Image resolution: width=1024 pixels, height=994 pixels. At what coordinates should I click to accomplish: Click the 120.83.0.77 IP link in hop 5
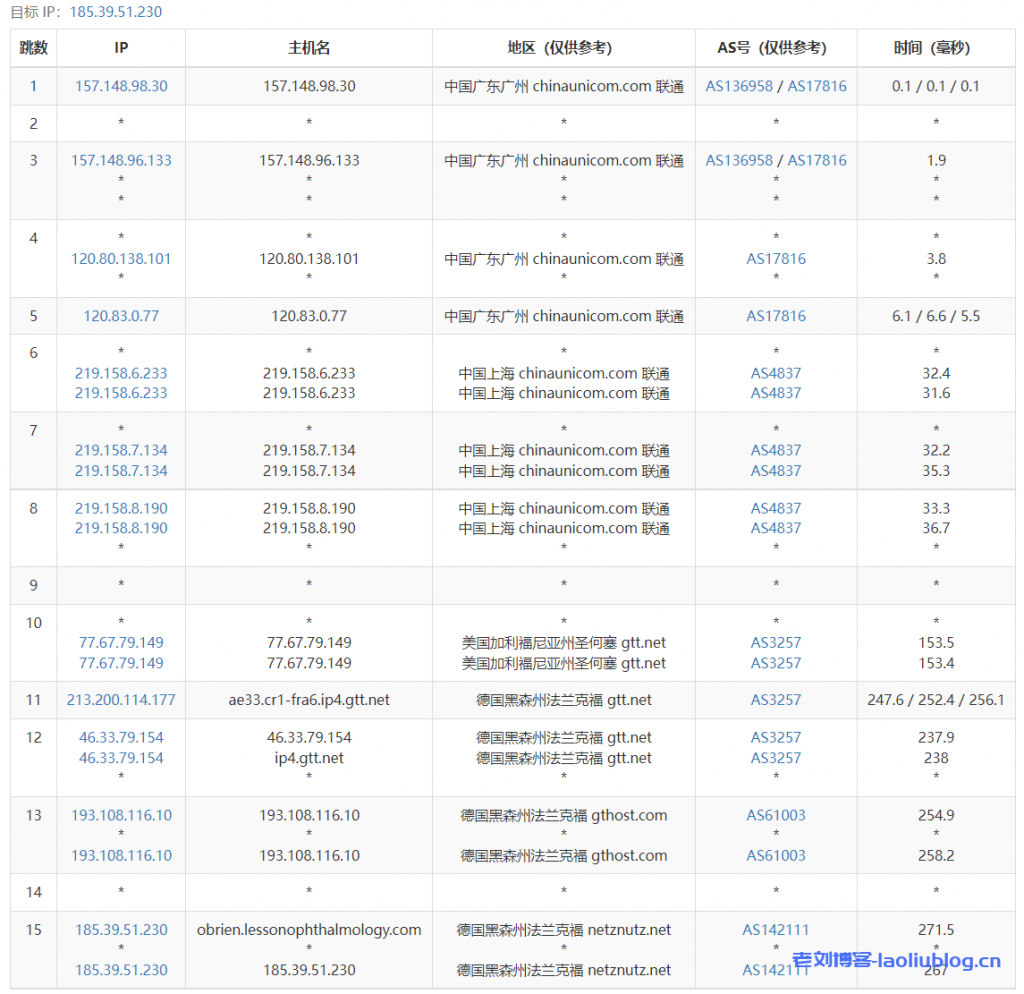pyautogui.click(x=121, y=316)
